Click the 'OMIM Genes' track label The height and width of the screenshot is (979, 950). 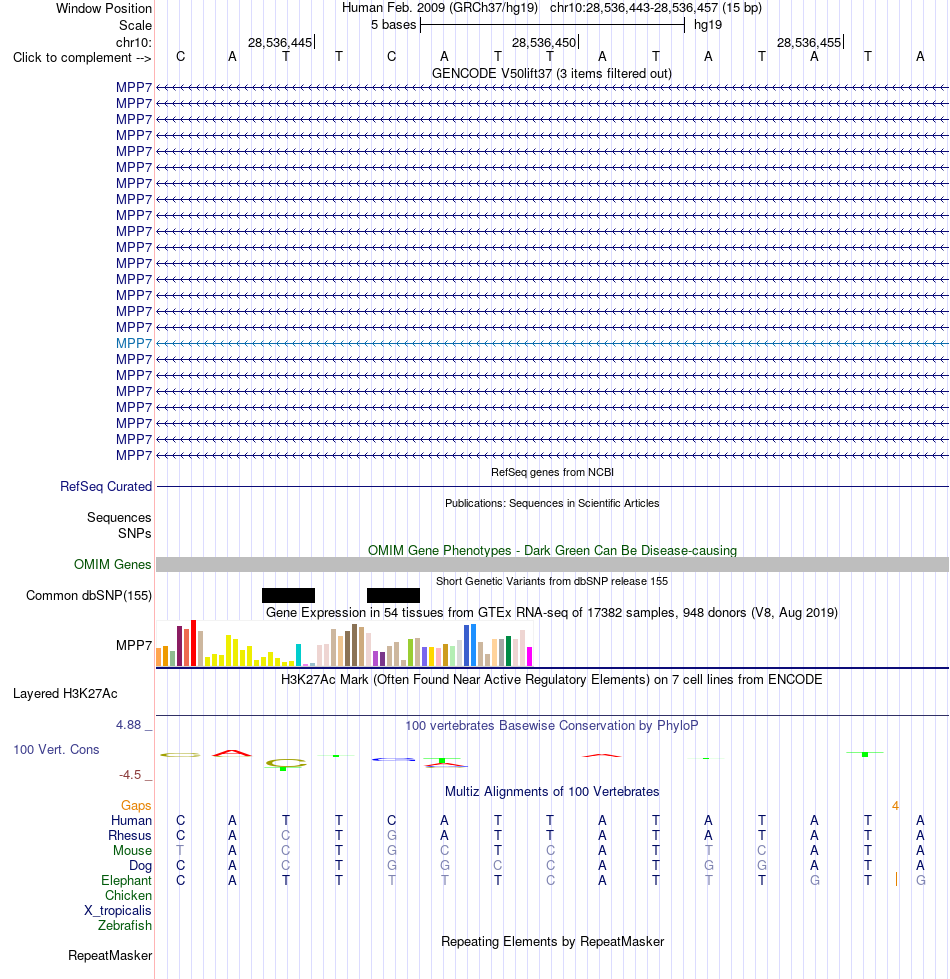click(112, 564)
